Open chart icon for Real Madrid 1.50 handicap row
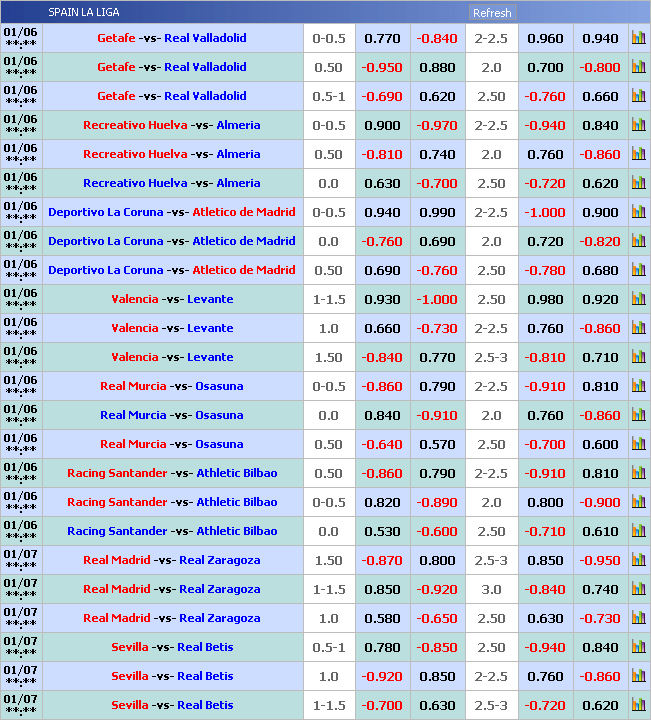651x720 pixels. (x=638, y=561)
